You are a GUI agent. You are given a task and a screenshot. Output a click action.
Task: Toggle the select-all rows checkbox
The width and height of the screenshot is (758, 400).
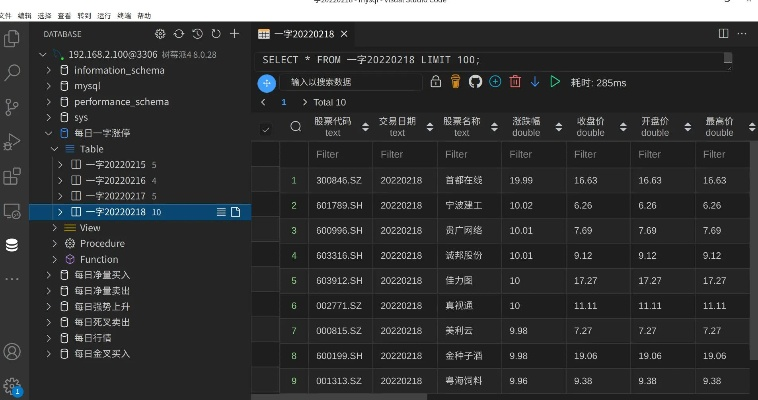point(265,129)
